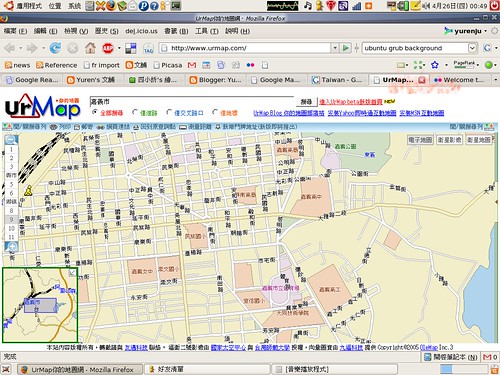Click the 網頁連結 page link tool
Image resolution: width=500 pixels, height=375 pixels.
point(113,127)
